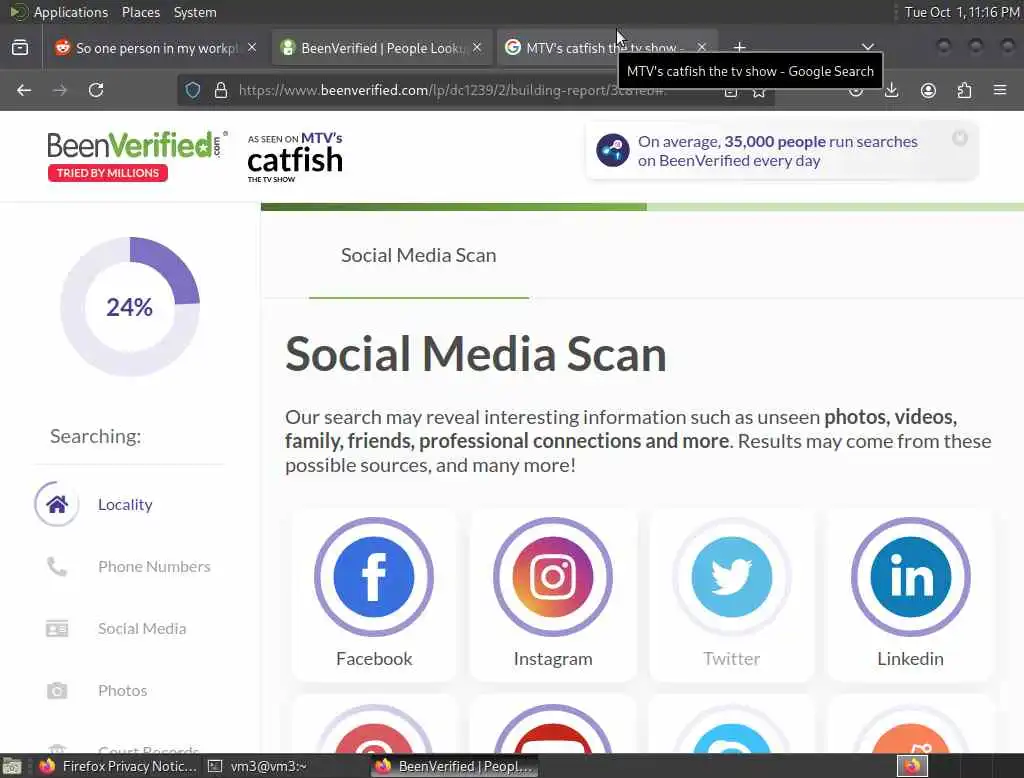Select the Social Media Scan step tab
1024x778 pixels.
click(419, 255)
